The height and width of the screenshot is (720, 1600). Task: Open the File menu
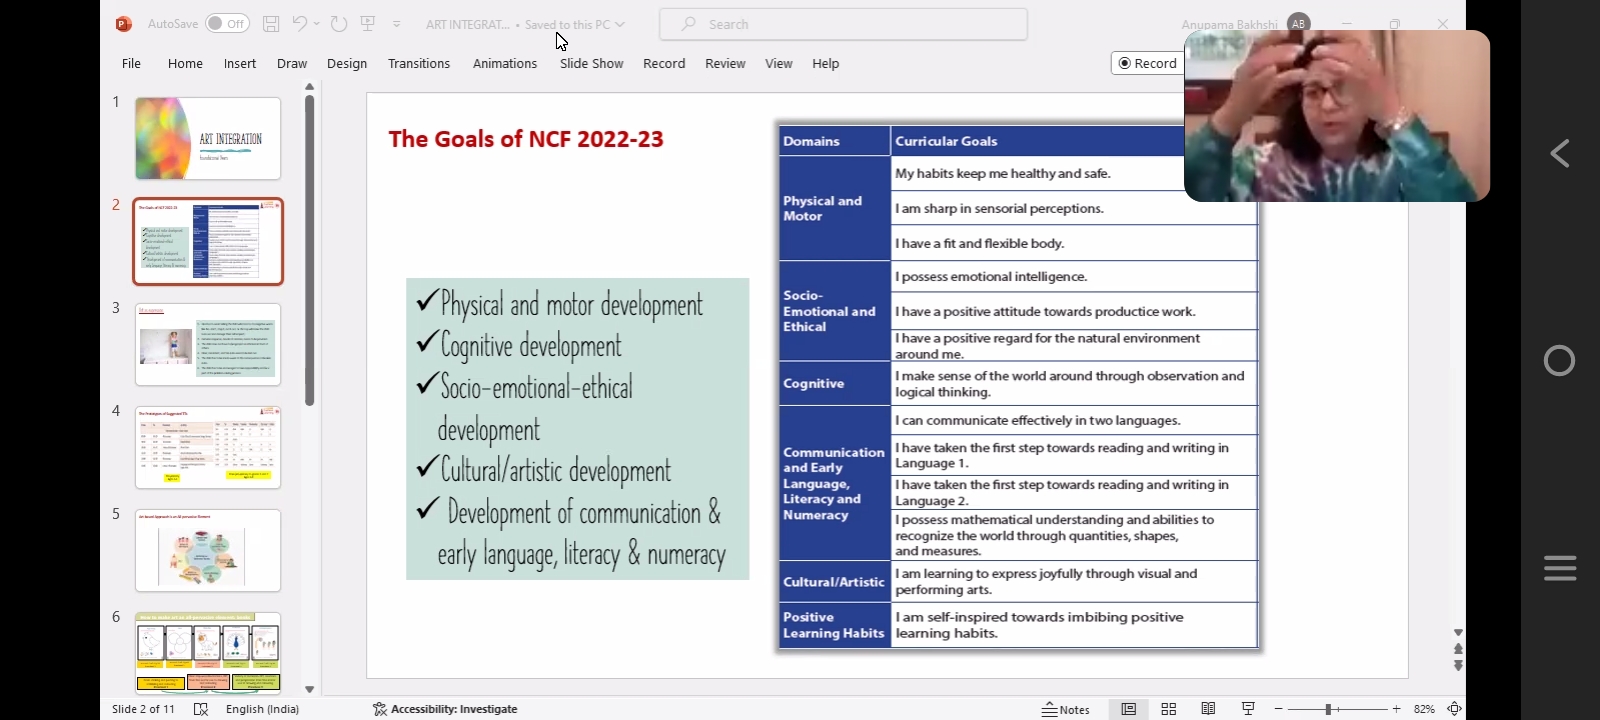131,63
